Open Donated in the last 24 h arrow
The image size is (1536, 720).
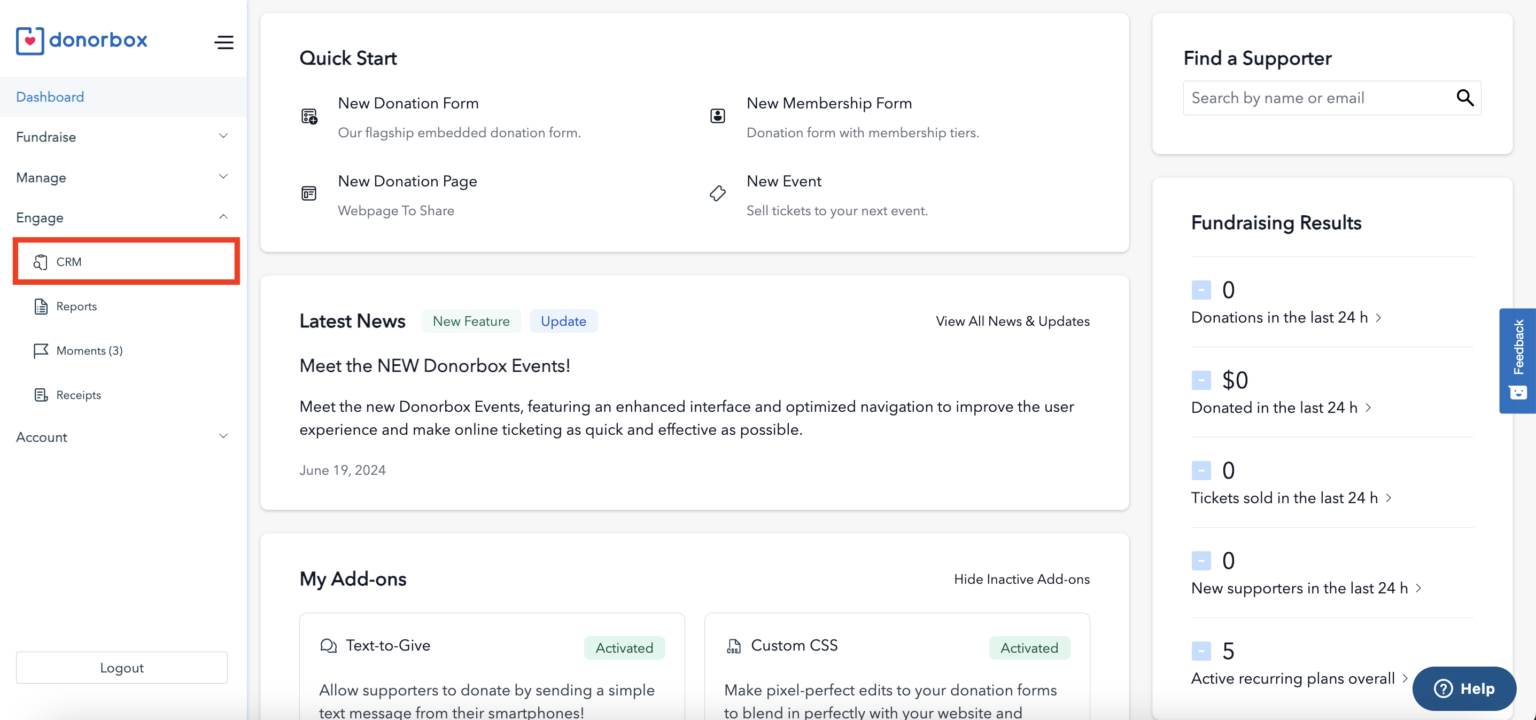[1368, 408]
